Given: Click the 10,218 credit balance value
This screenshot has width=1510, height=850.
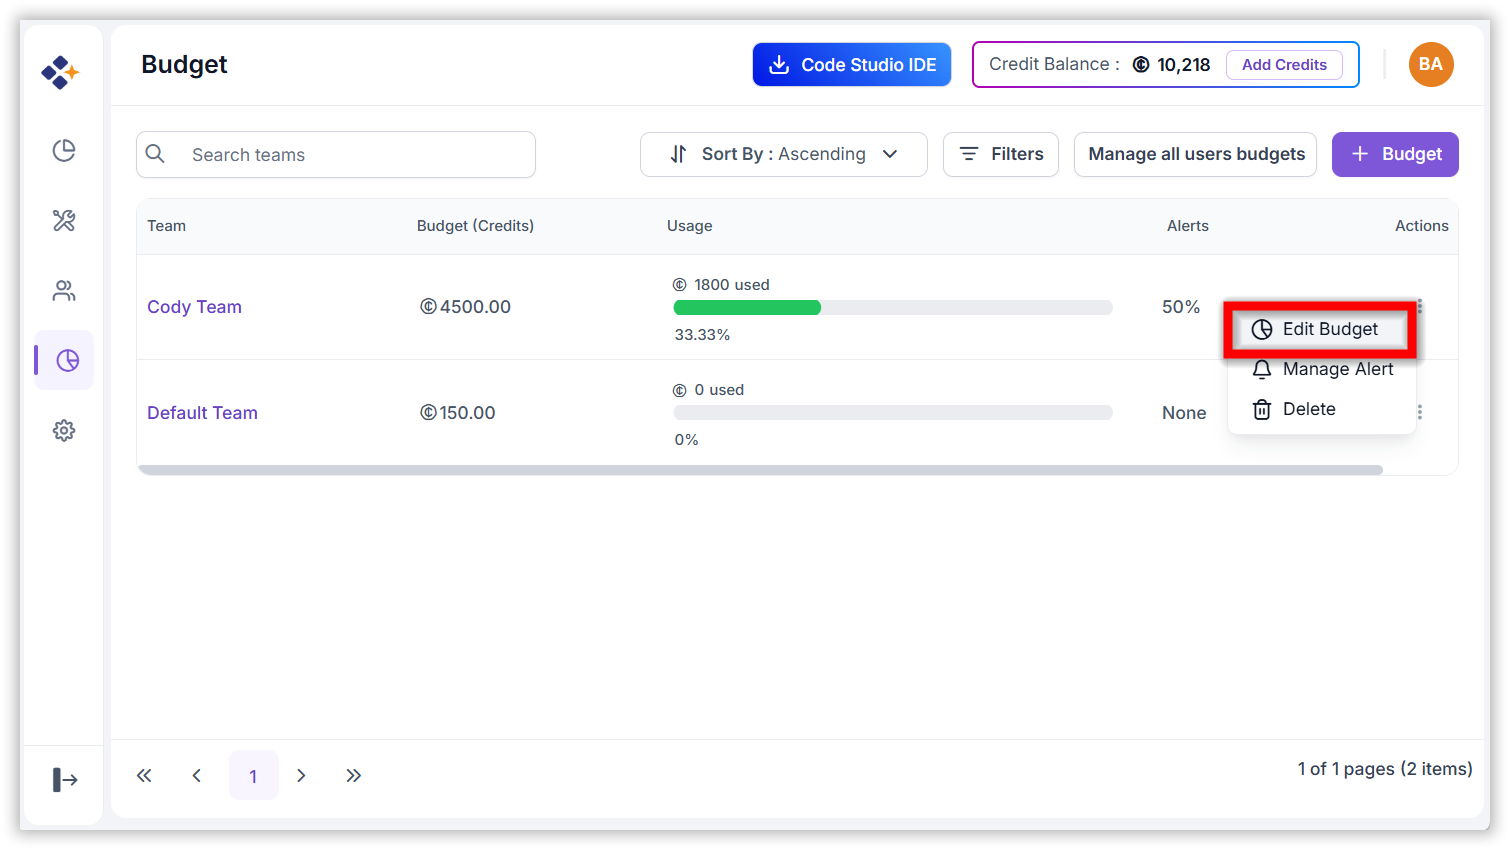Looking at the screenshot, I should click(x=1184, y=65).
